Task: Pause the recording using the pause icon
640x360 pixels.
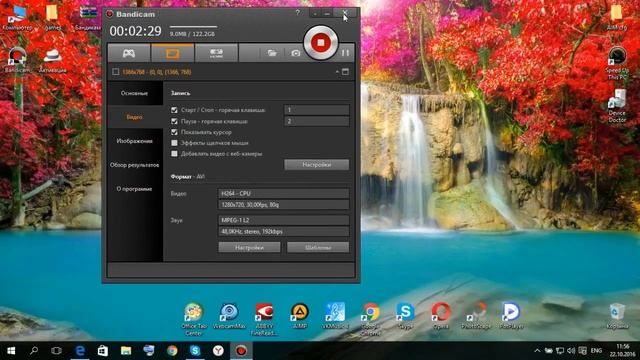Action: tap(345, 53)
